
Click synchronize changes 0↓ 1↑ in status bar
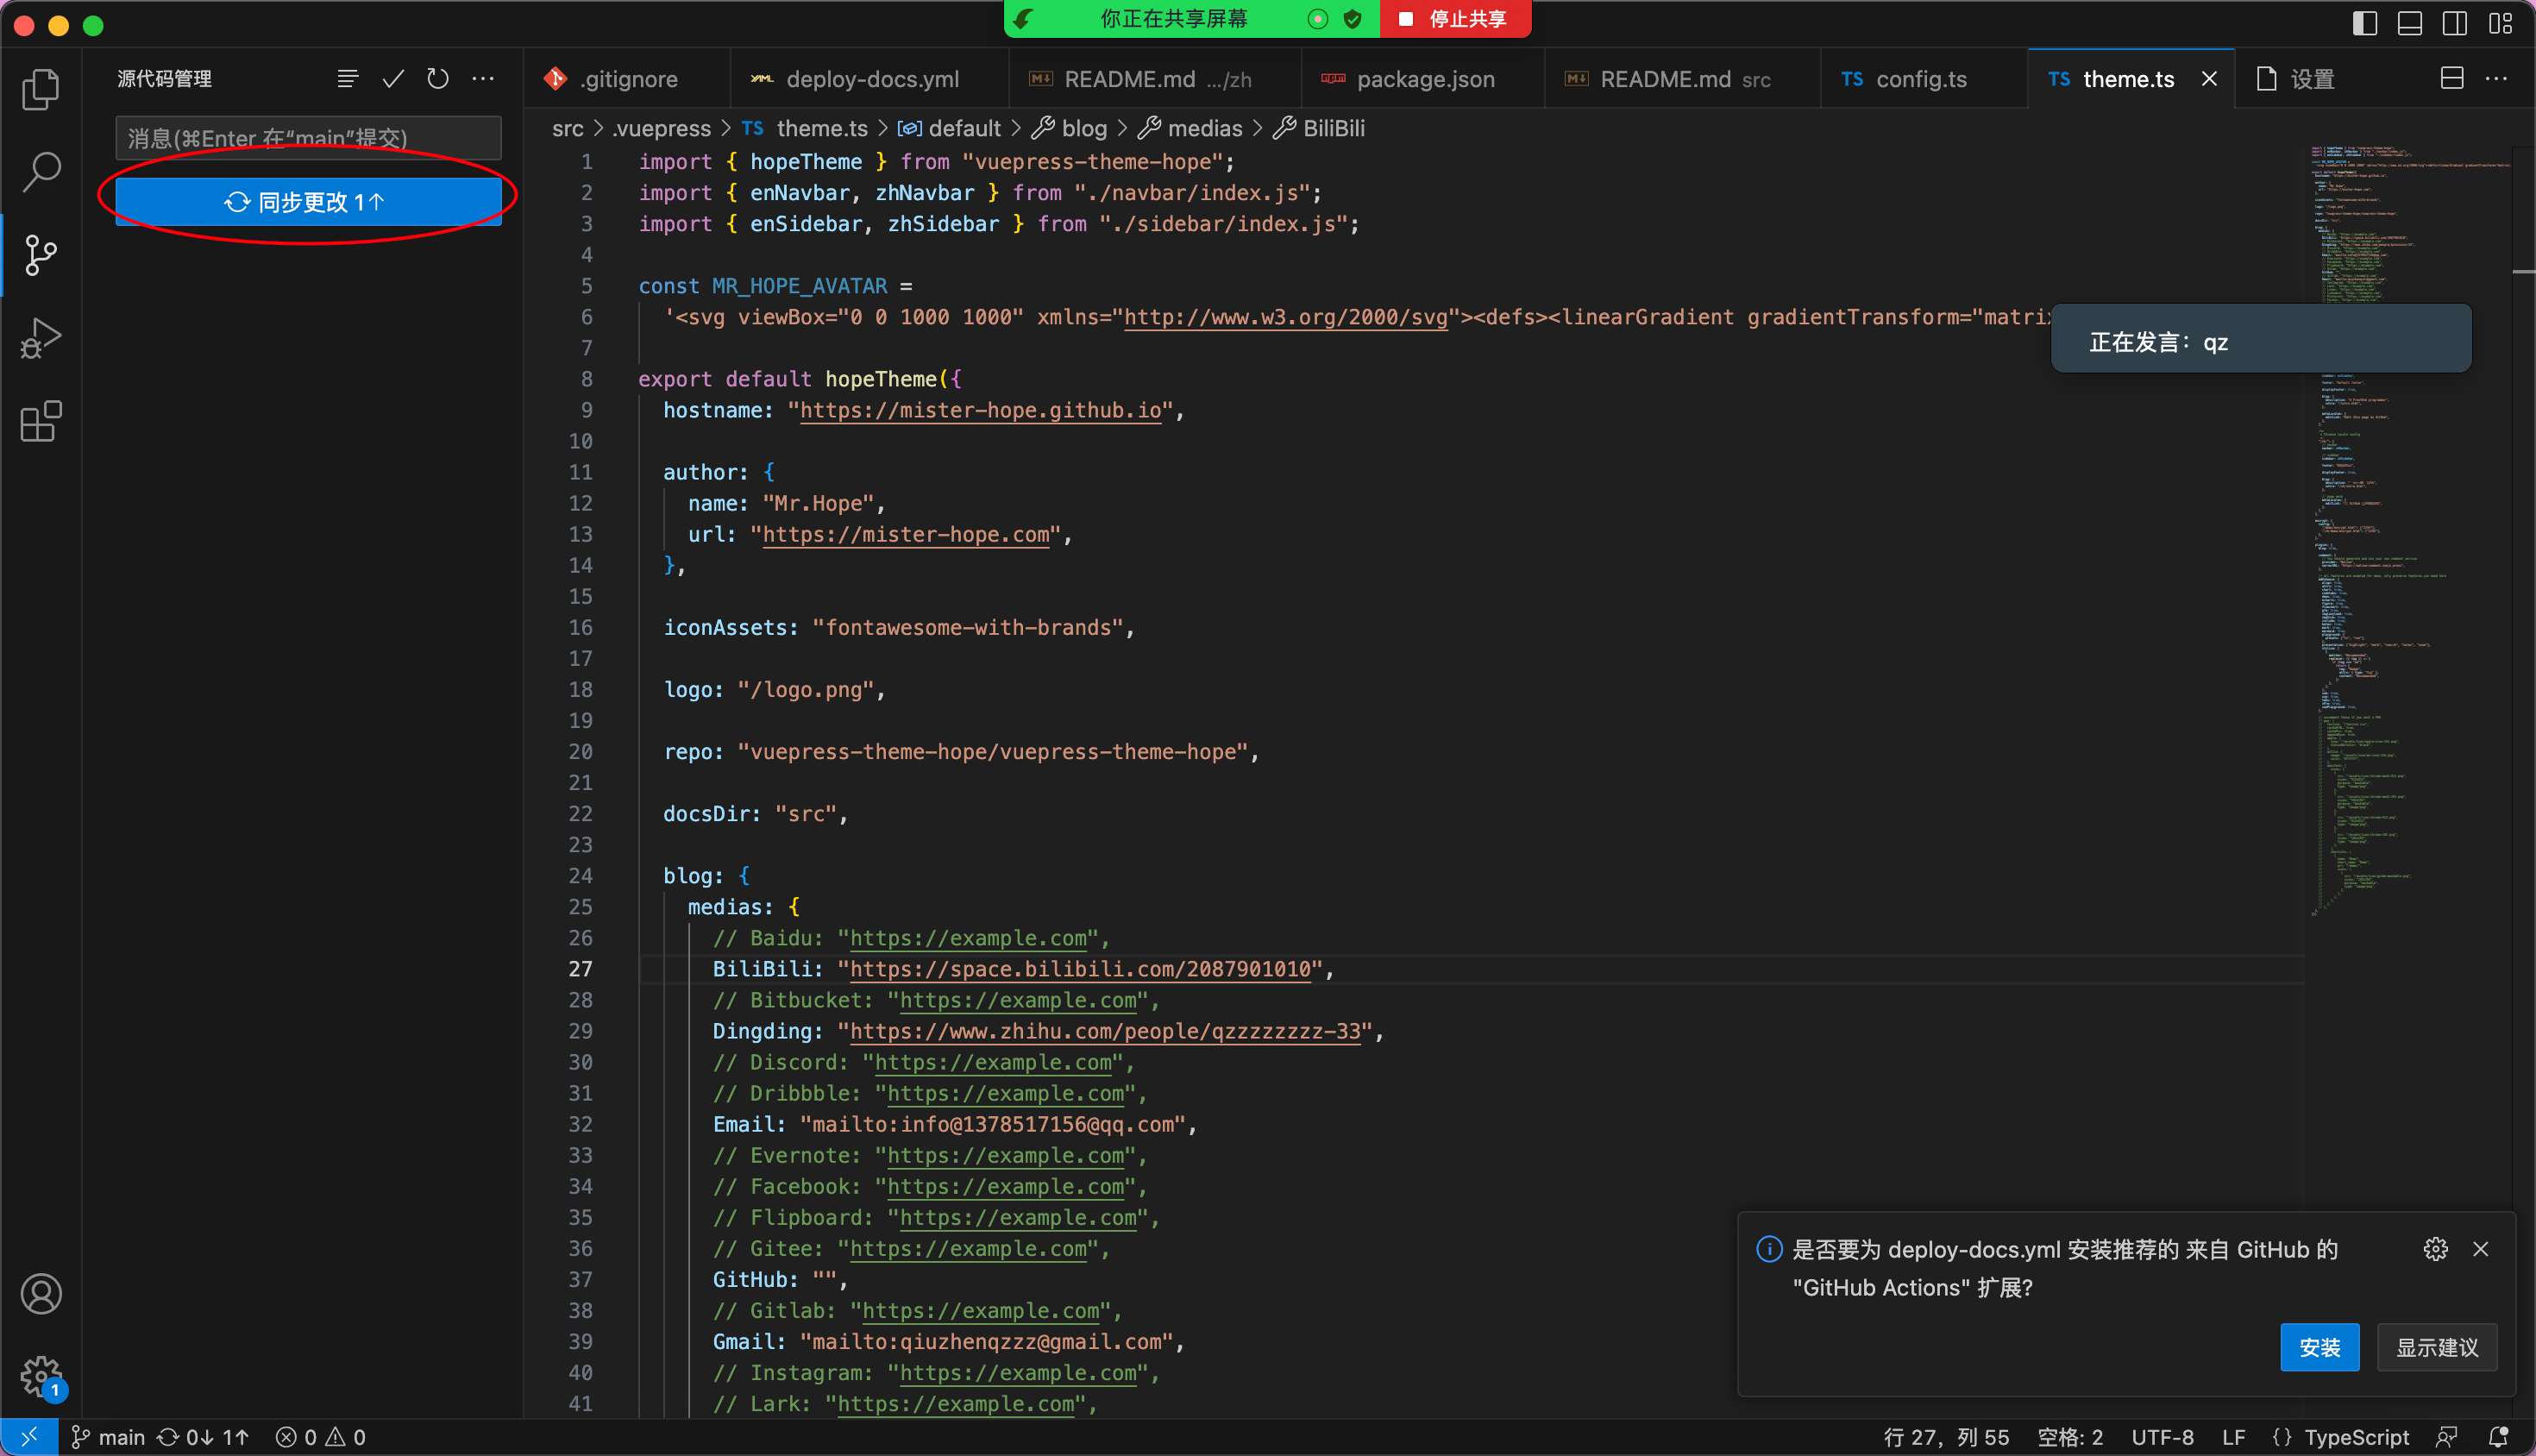pos(203,1437)
